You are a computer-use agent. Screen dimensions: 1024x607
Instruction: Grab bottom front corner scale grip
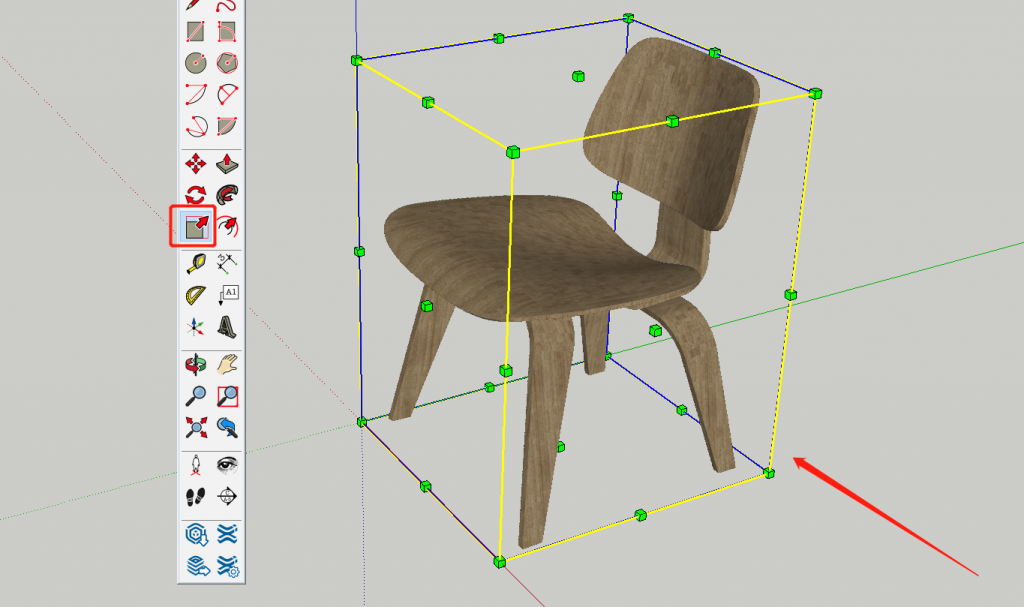(500, 562)
